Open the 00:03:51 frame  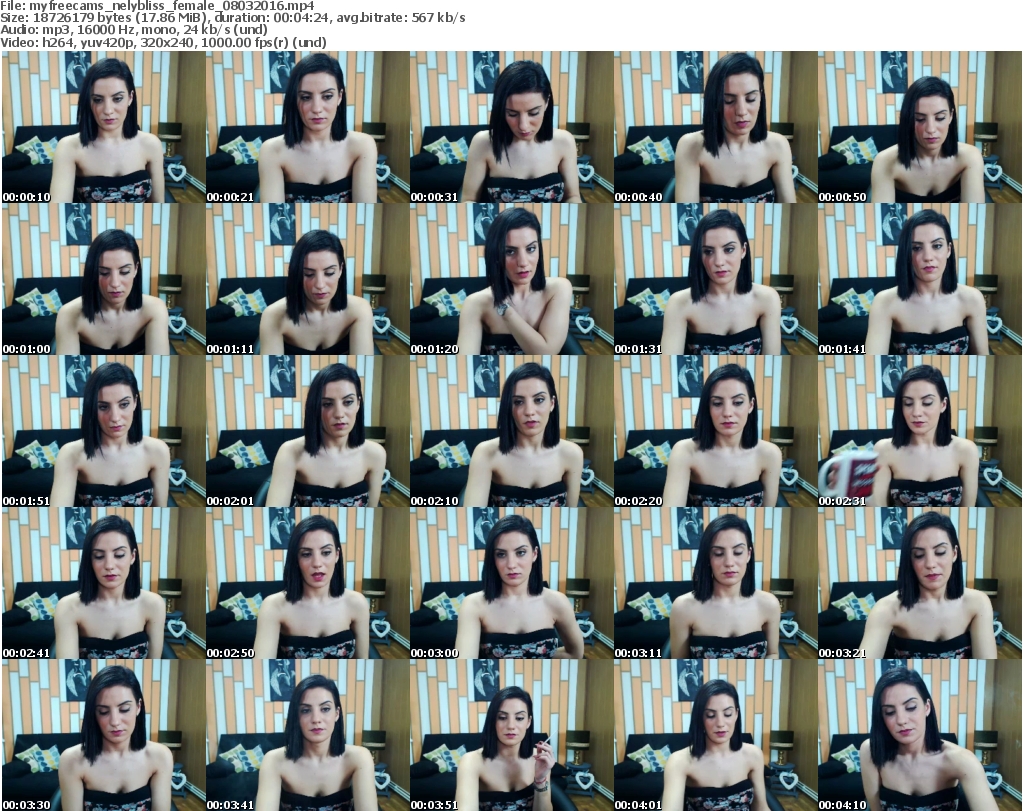(511, 735)
